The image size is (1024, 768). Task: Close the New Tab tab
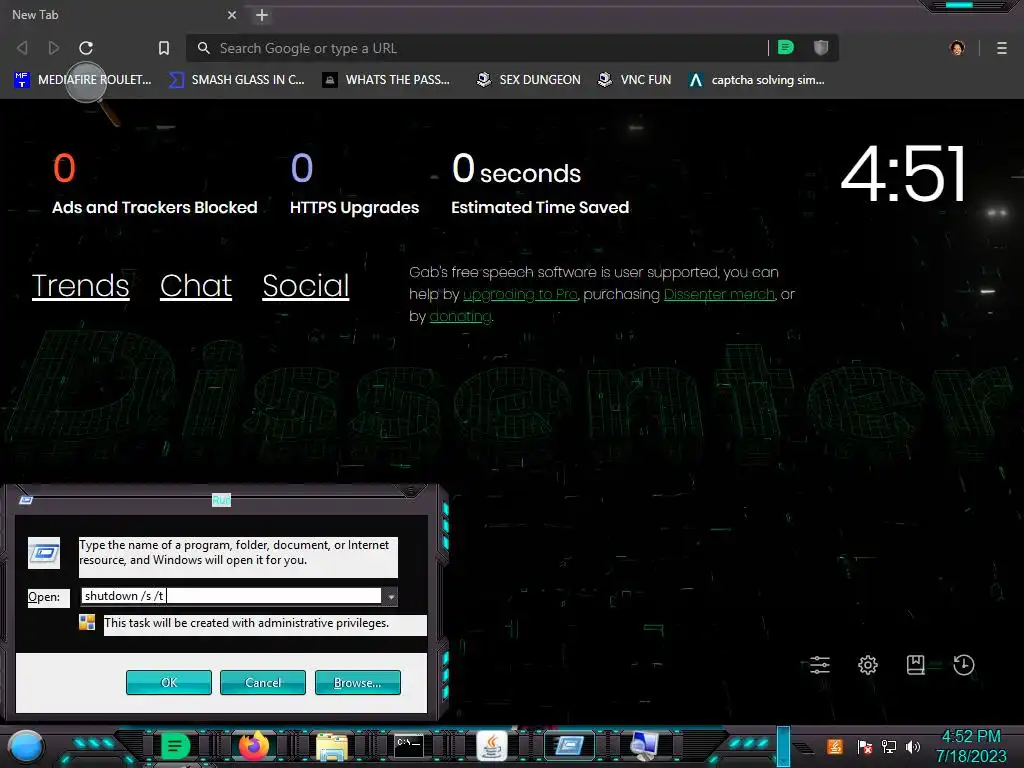pos(232,15)
